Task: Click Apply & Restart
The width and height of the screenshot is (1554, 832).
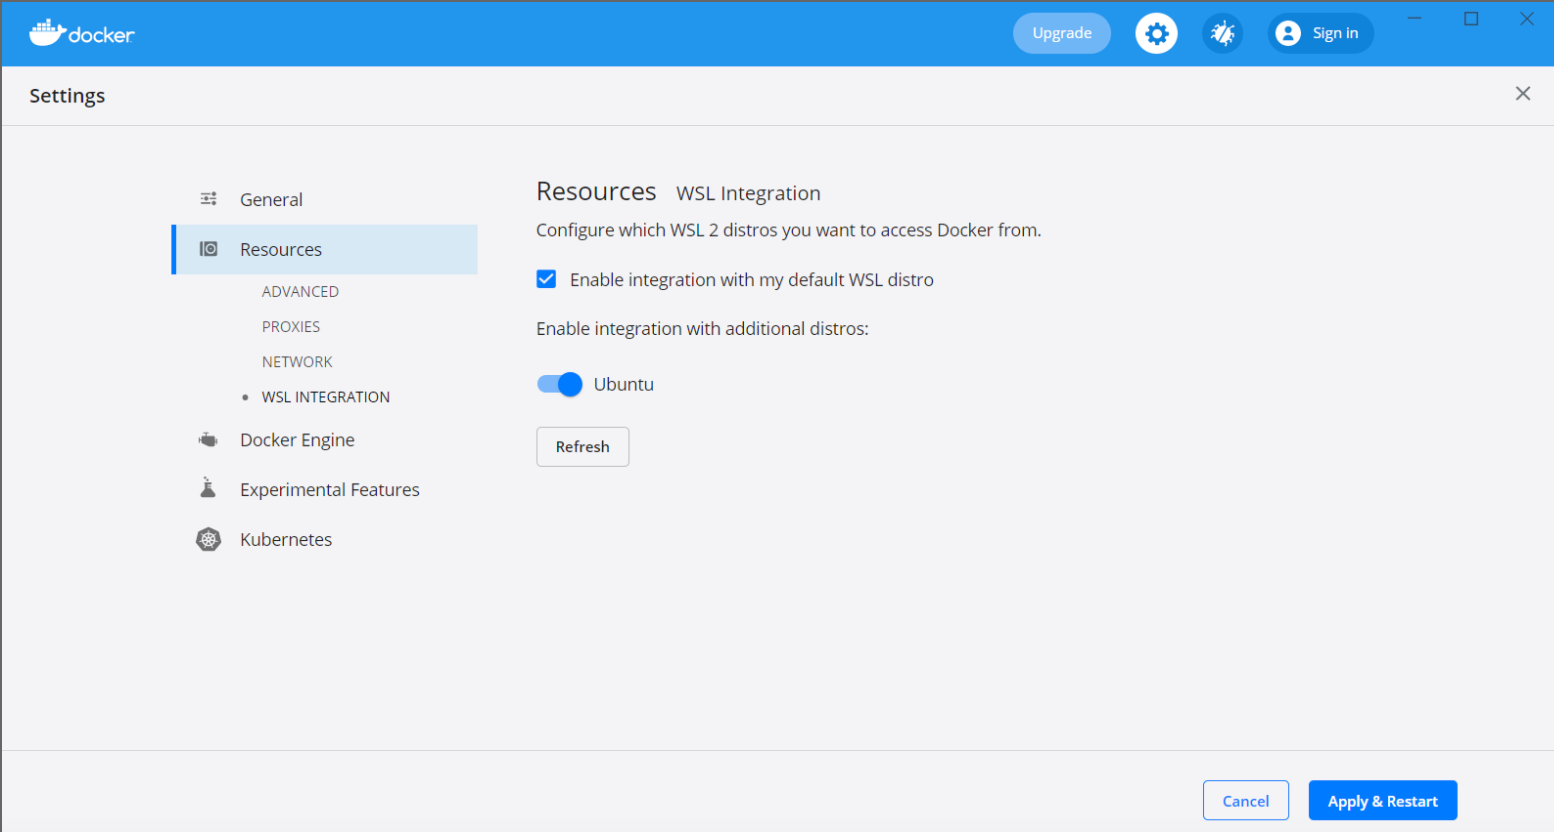Action: pos(1382,801)
